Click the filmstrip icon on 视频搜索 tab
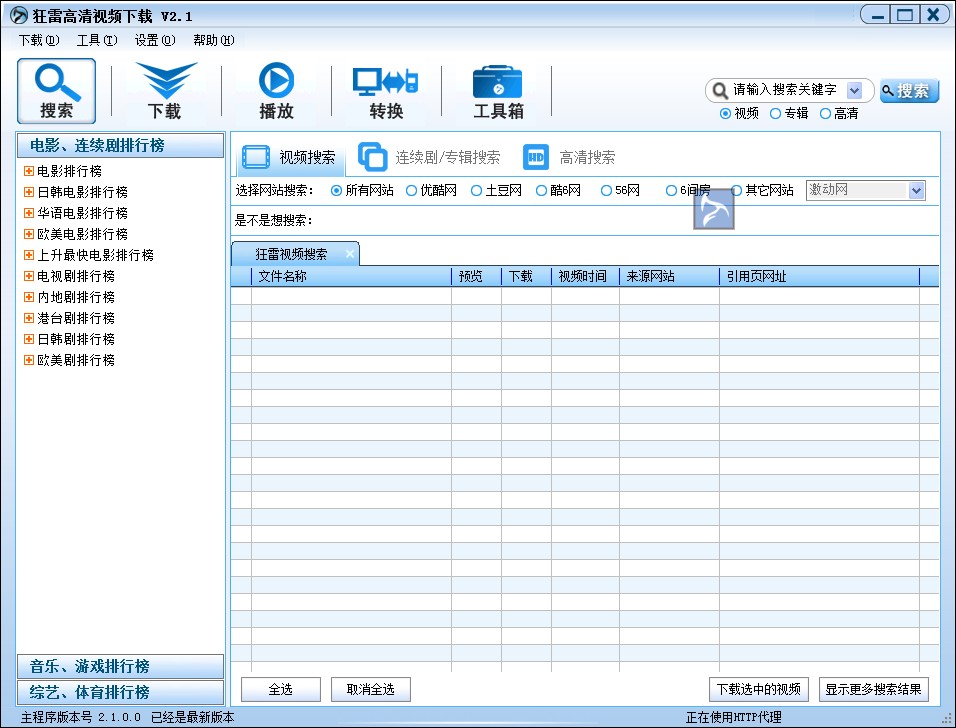 [257, 156]
